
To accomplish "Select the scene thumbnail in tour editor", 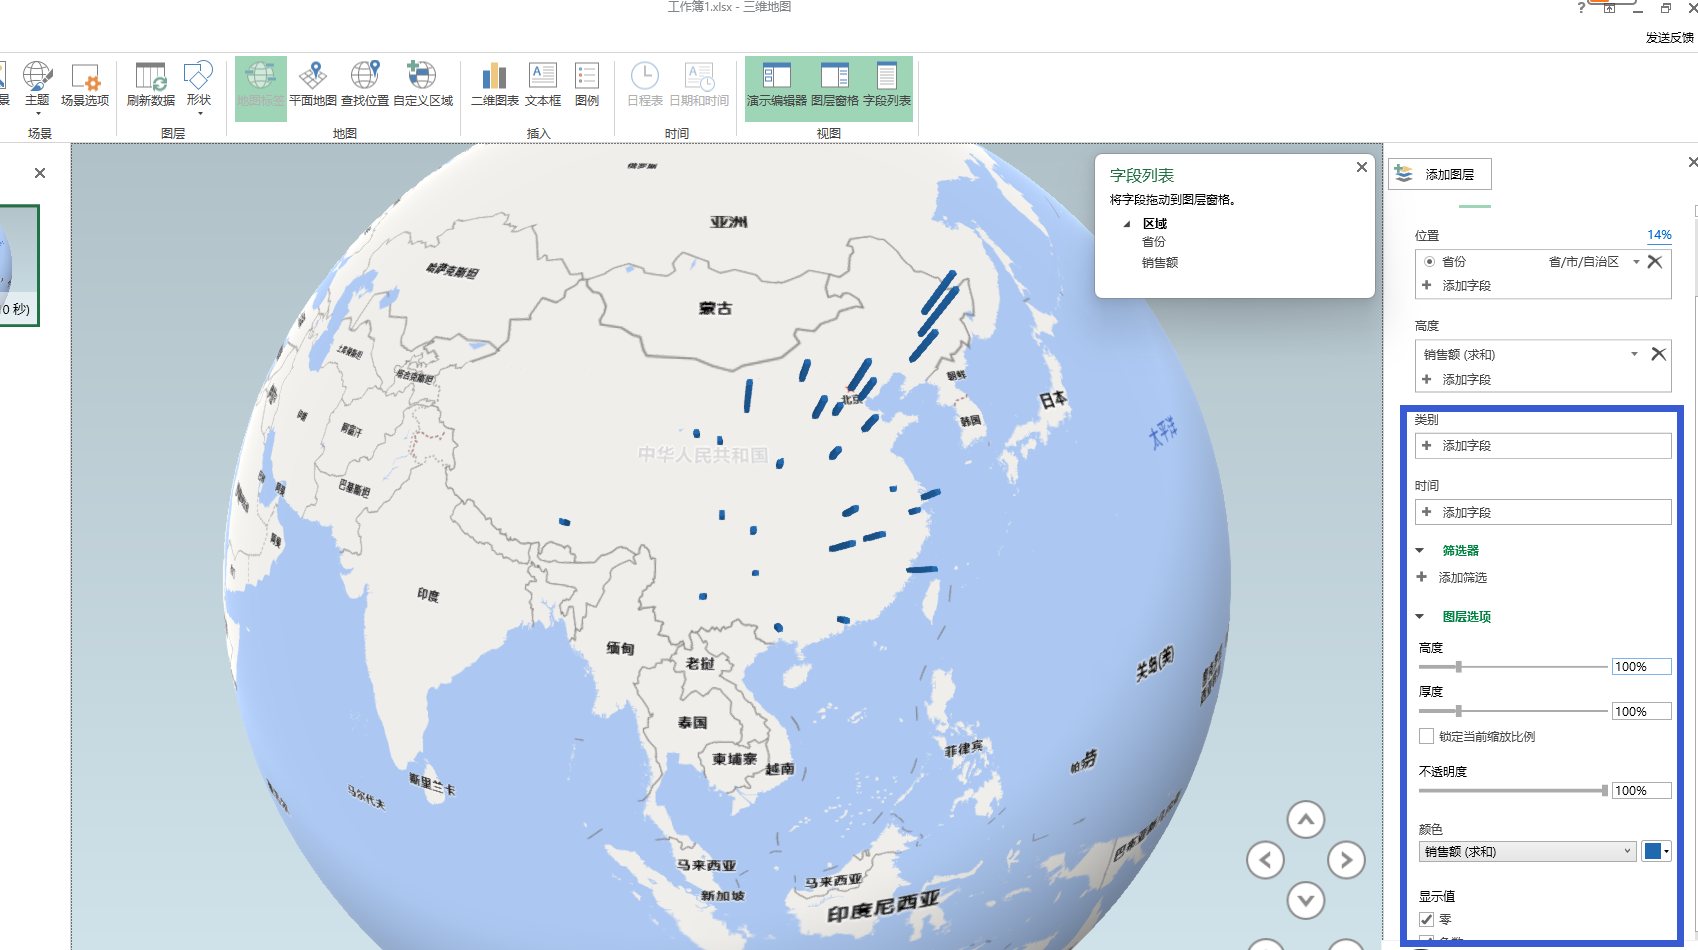I will tap(18, 265).
